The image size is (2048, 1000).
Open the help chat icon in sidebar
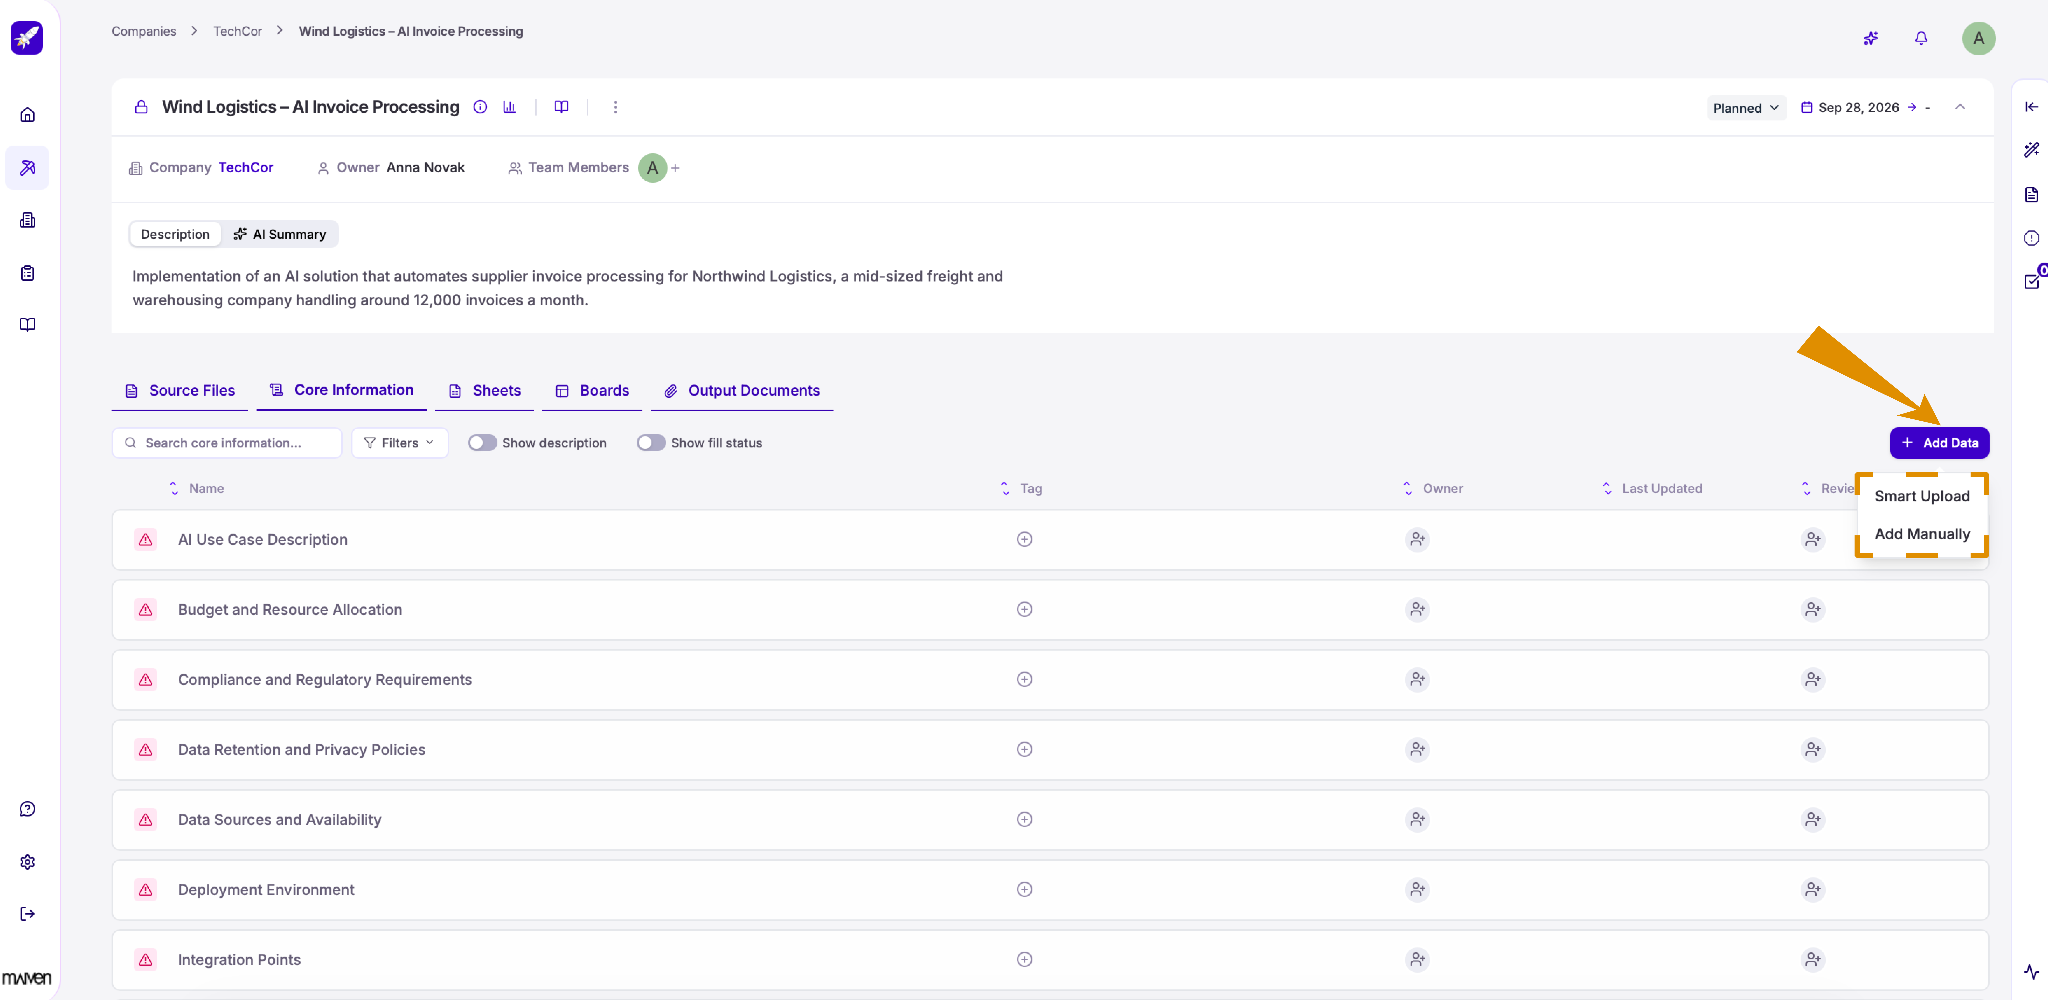point(28,809)
